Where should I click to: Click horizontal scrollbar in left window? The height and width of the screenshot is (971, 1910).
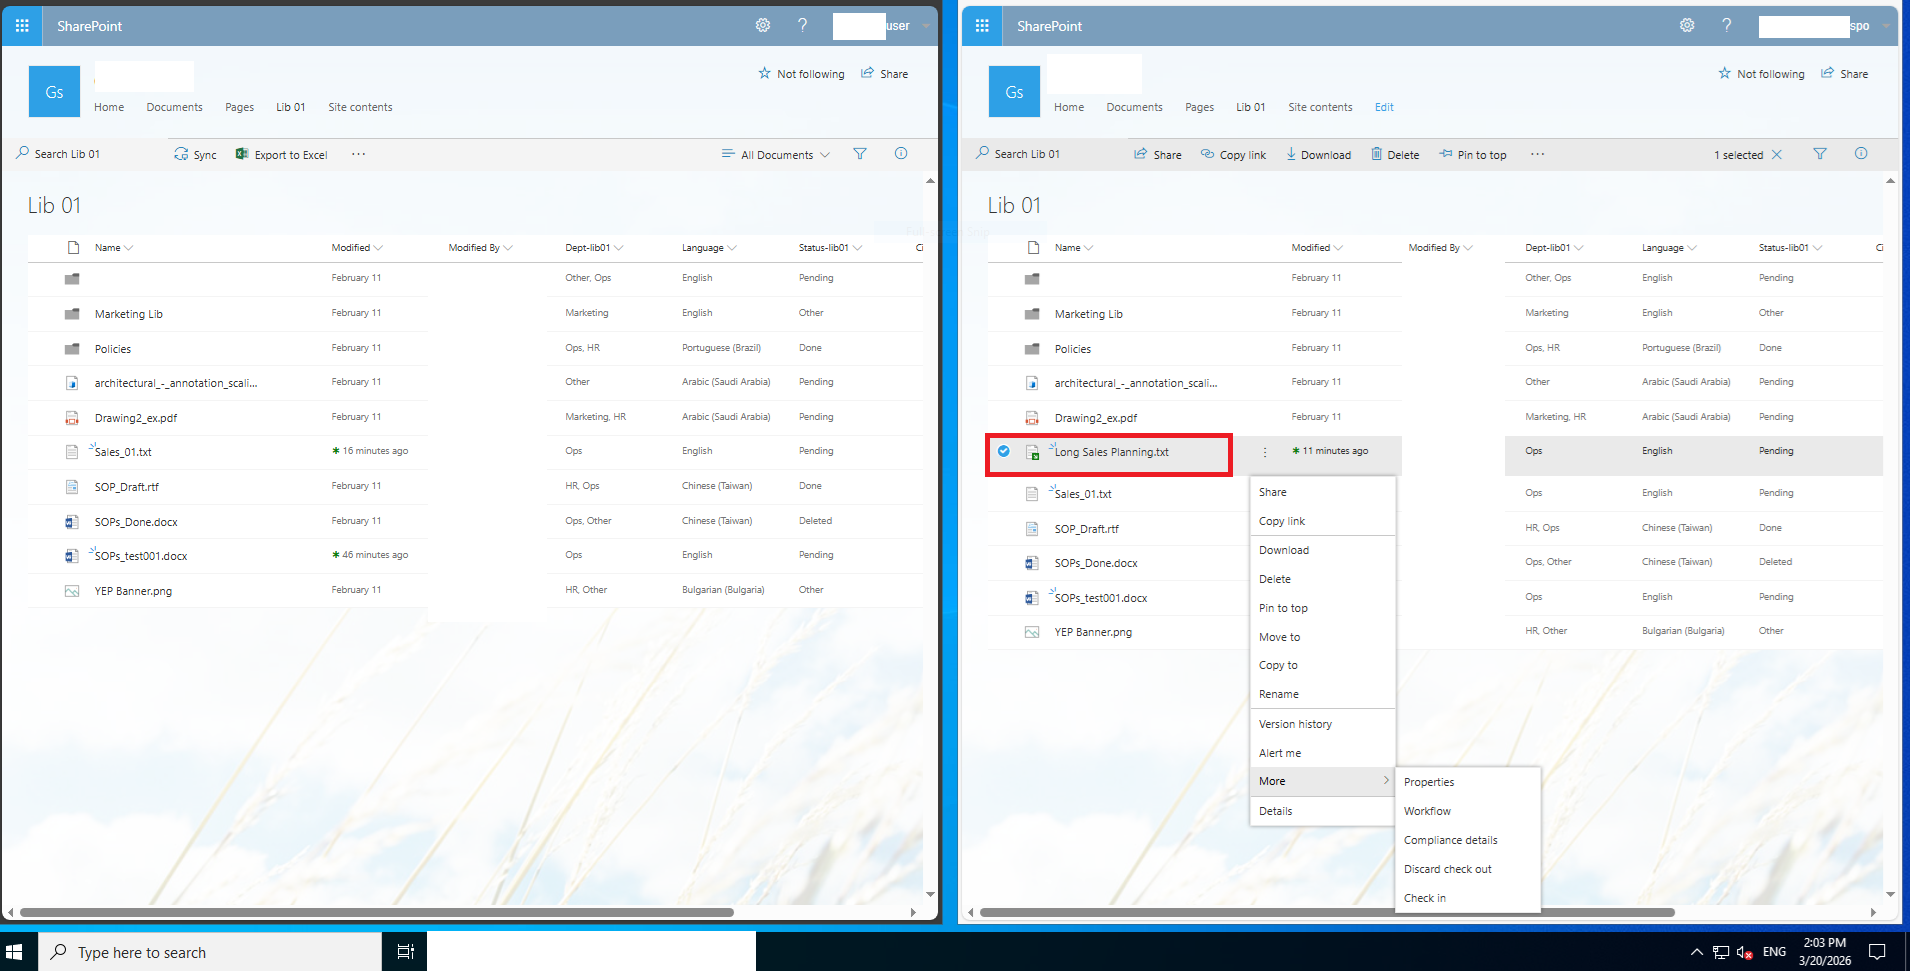pyautogui.click(x=377, y=912)
